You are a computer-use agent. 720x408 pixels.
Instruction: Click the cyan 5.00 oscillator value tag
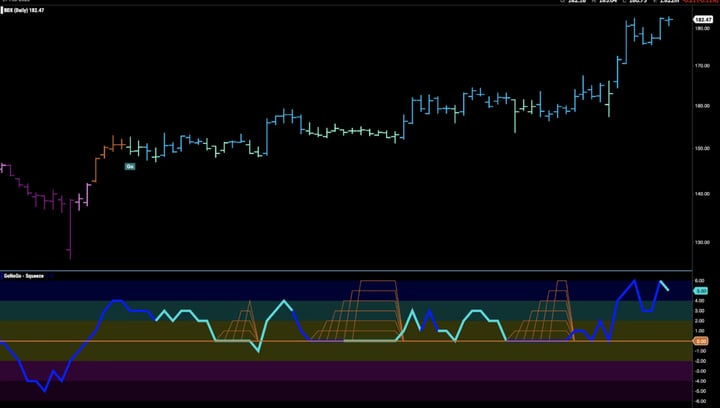coord(701,291)
